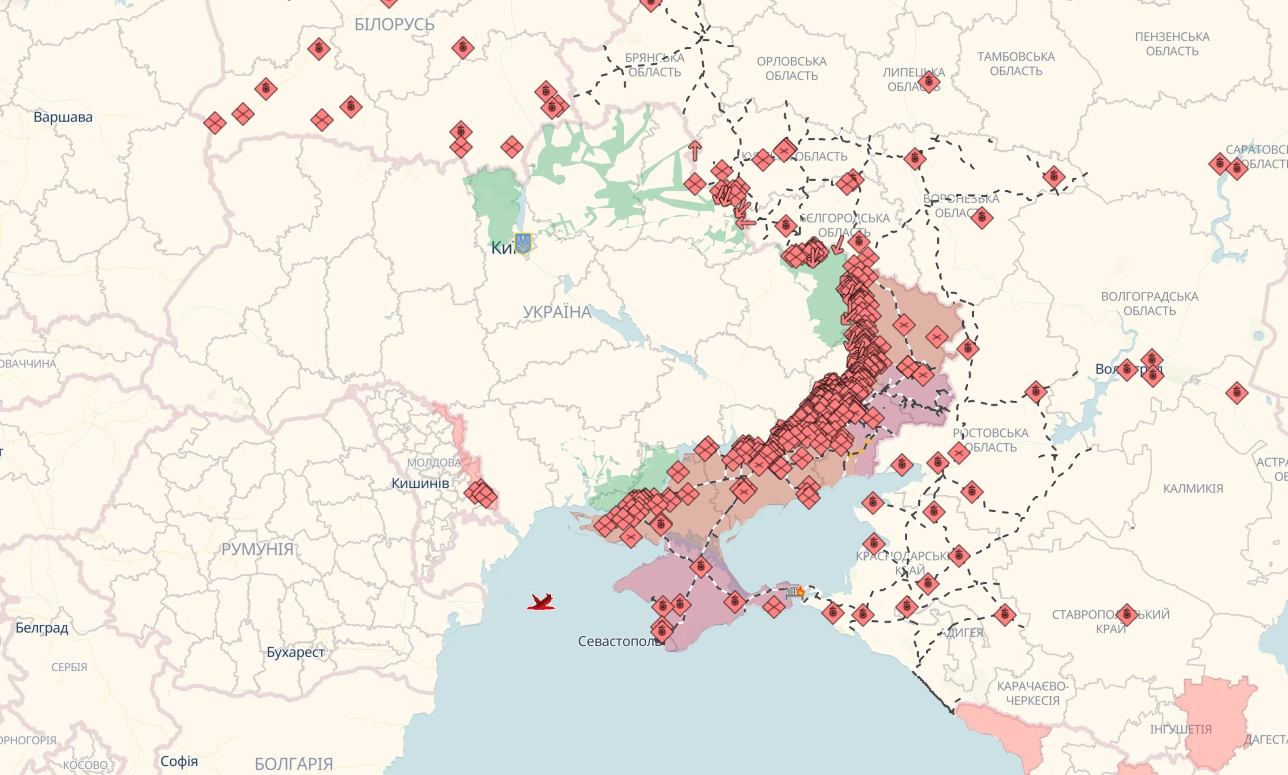Select the topmost marker of the Volgograd cluster
Screen dimensions: 1288x775
coord(1152,359)
